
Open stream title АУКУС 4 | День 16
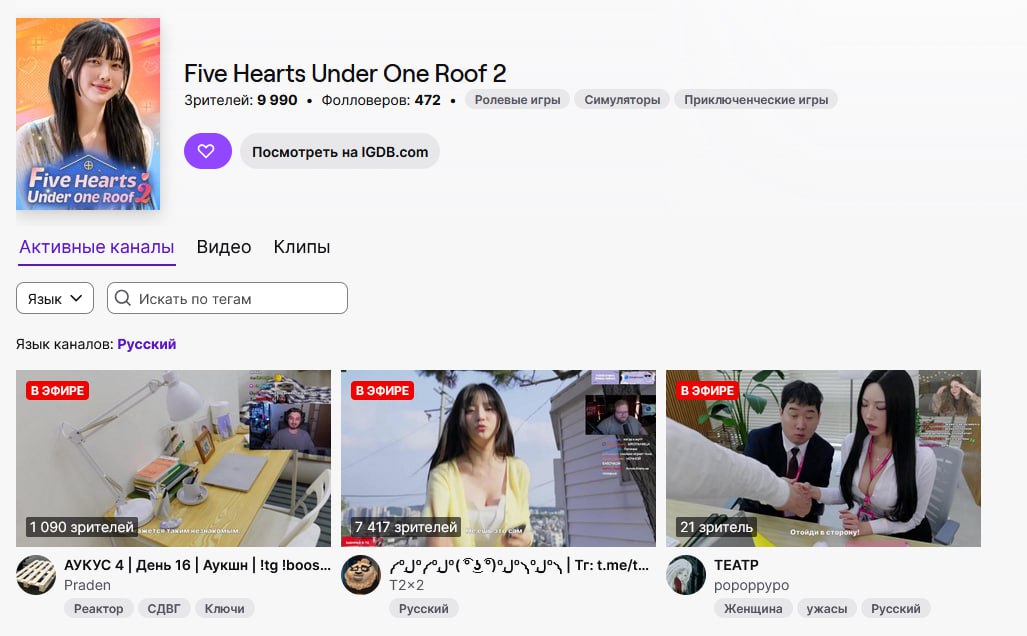point(197,565)
